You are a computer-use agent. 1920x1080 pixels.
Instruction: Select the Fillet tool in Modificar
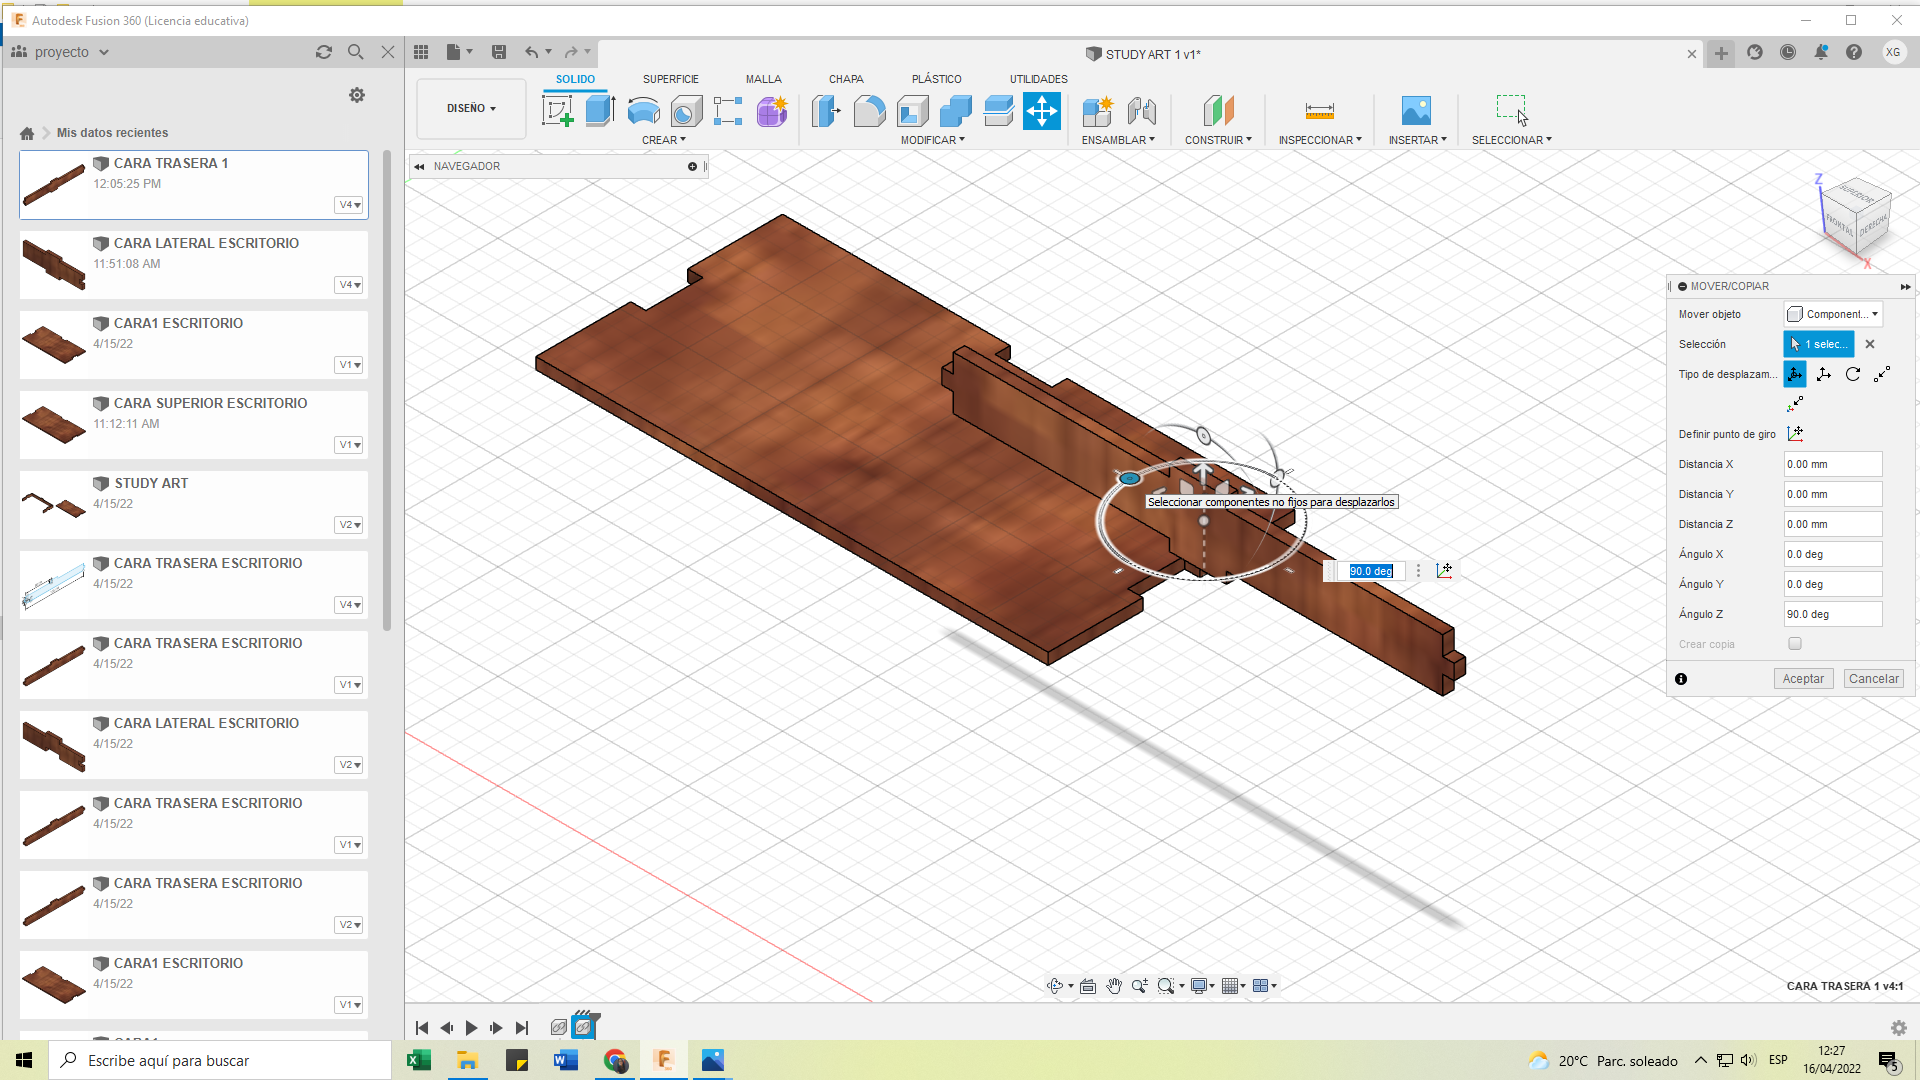coord(869,111)
